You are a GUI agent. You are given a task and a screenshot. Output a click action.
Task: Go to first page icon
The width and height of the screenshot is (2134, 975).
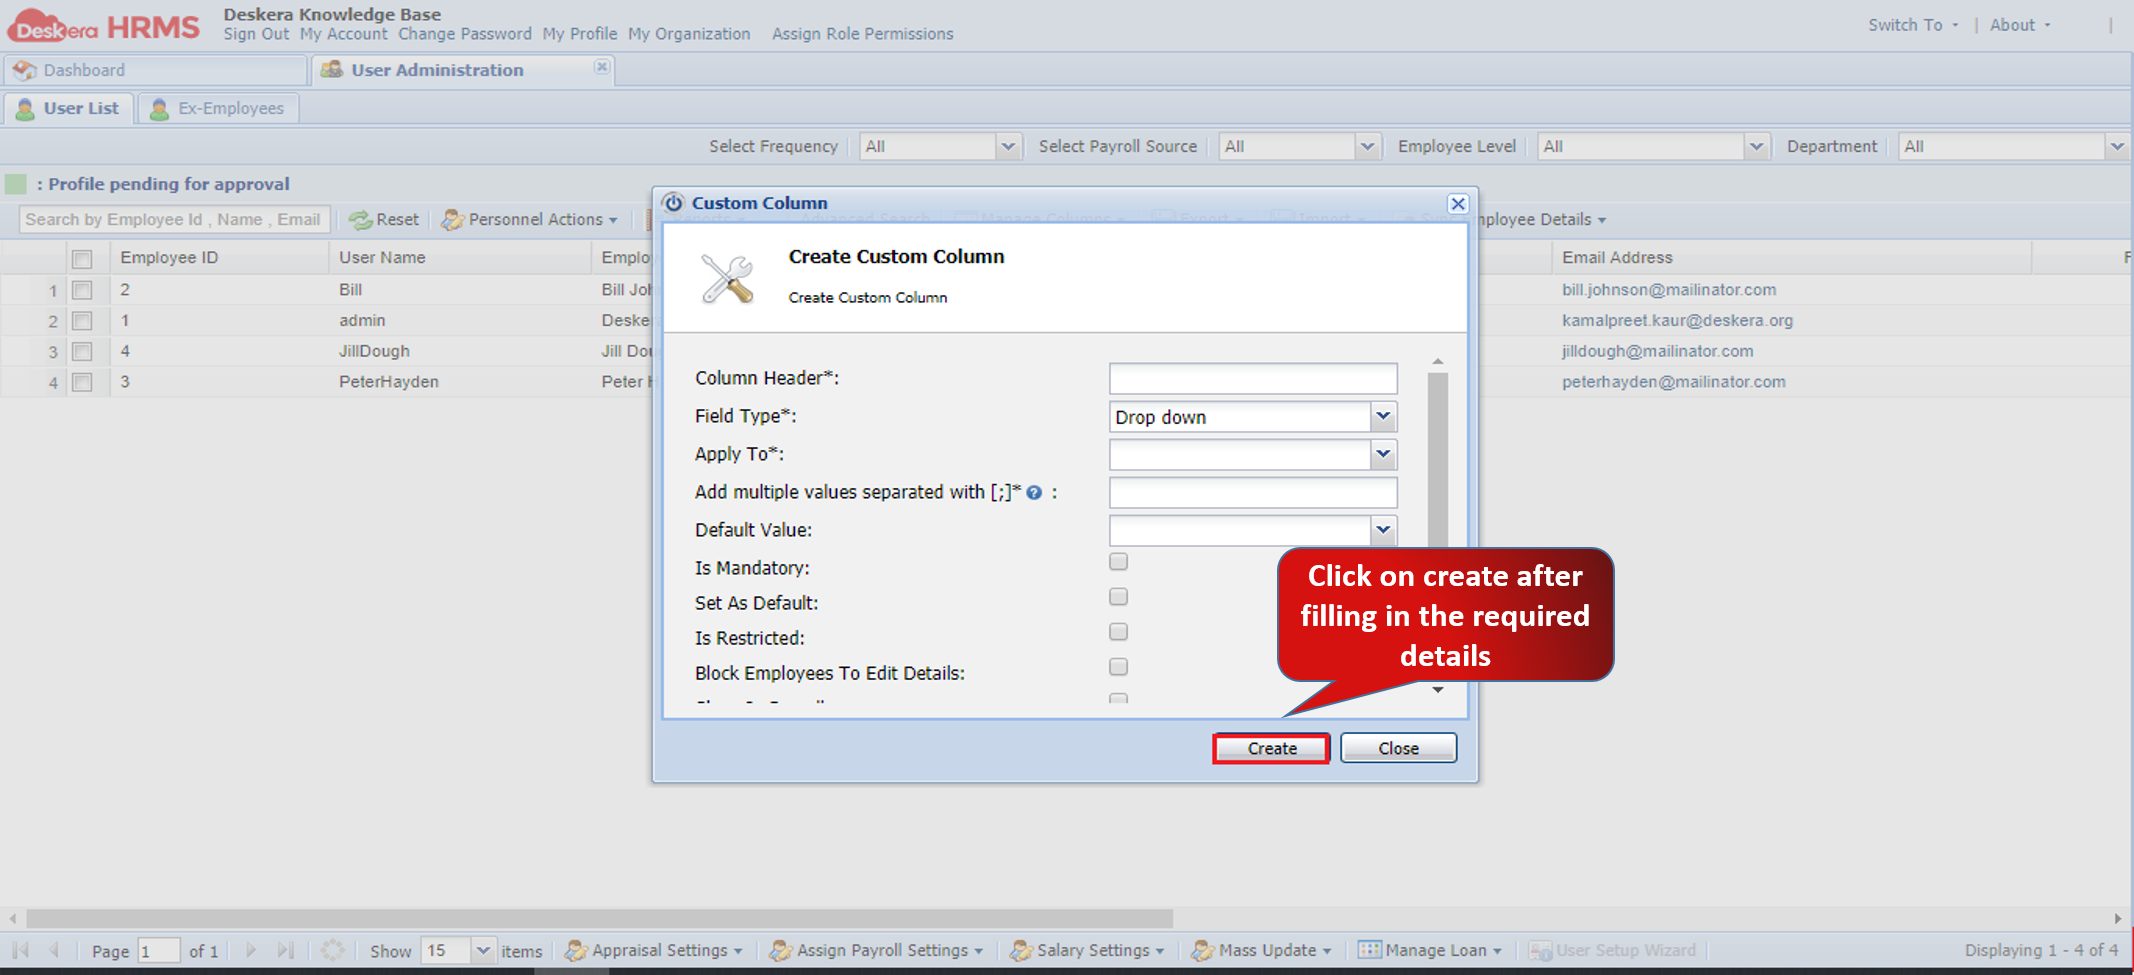(21, 950)
